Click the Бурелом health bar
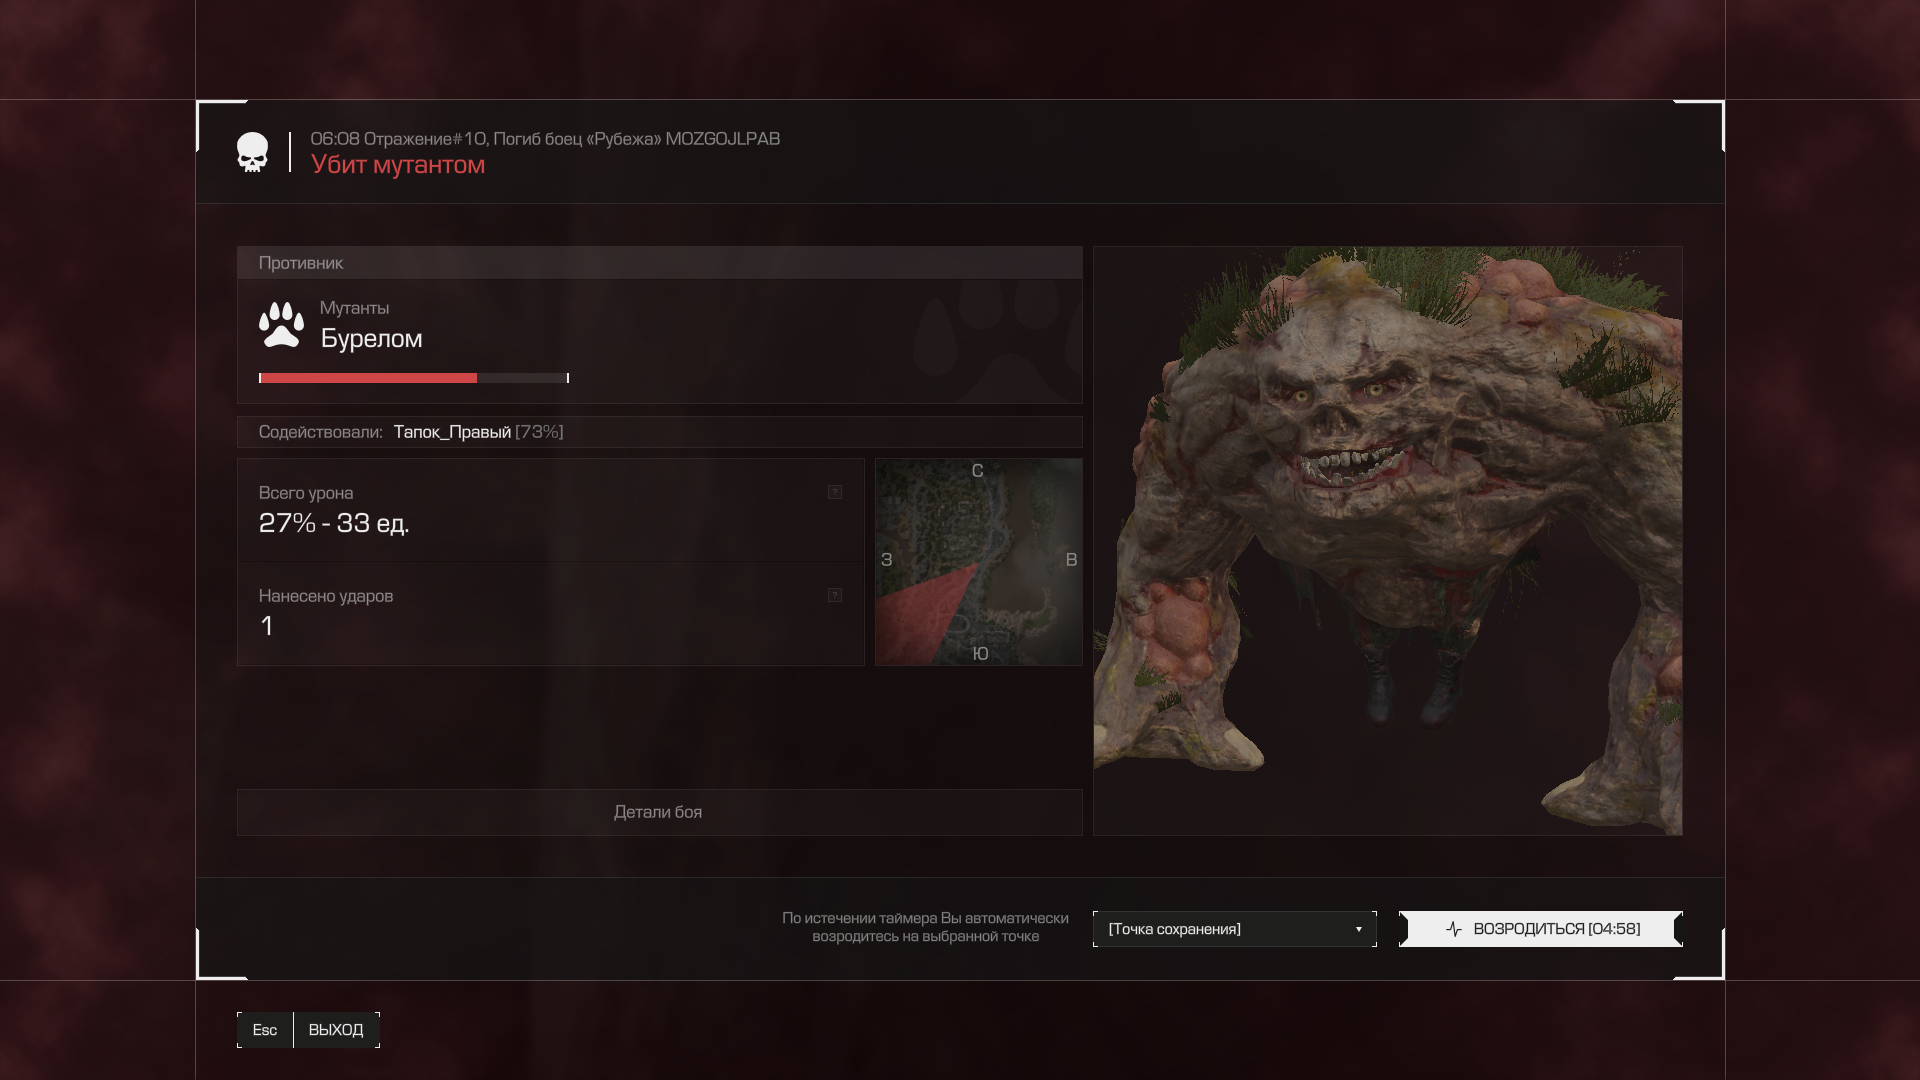 tap(414, 378)
